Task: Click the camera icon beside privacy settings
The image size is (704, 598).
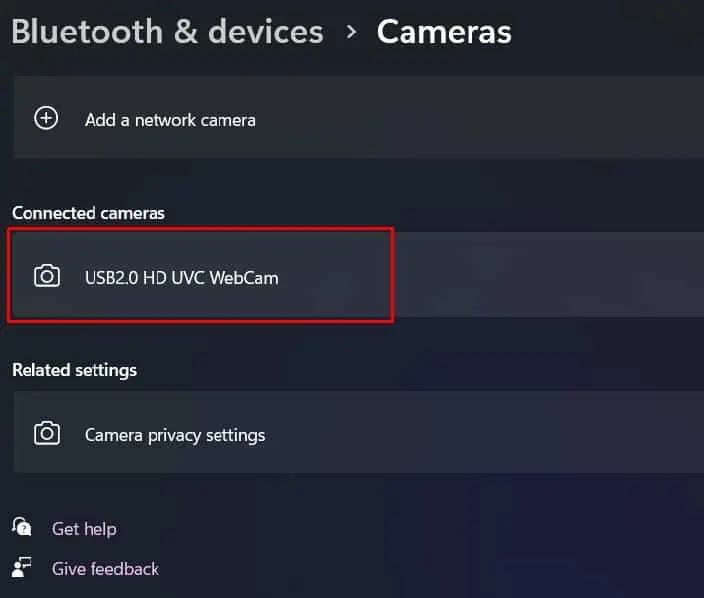Action: 47,433
